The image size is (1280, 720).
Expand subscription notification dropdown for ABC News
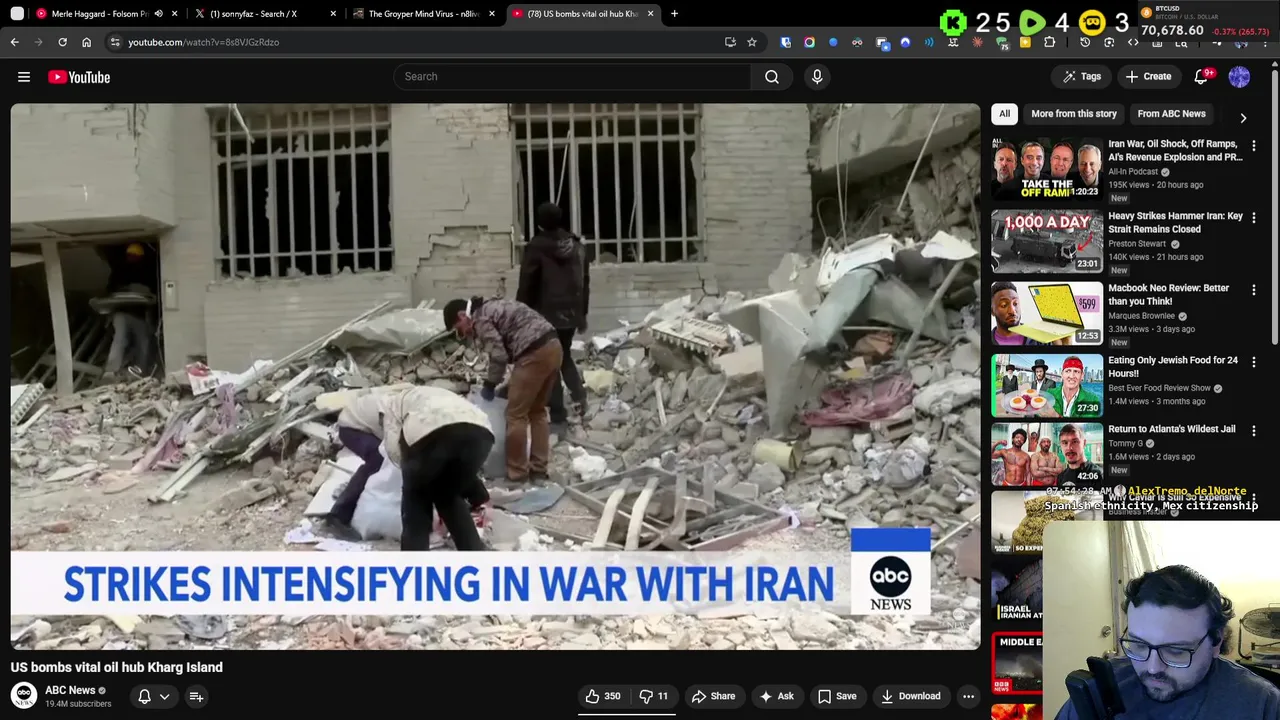pyautogui.click(x=164, y=696)
